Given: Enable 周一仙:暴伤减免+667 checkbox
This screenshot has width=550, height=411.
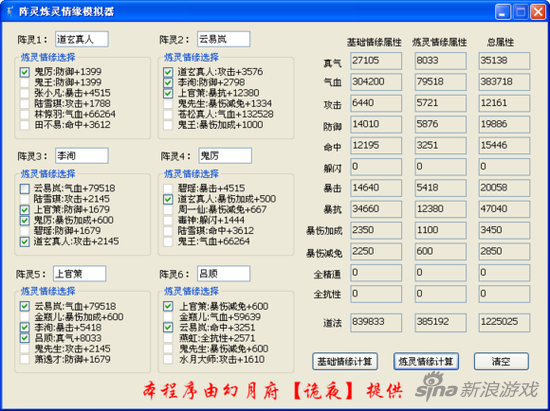Looking at the screenshot, I should pyautogui.click(x=168, y=210).
